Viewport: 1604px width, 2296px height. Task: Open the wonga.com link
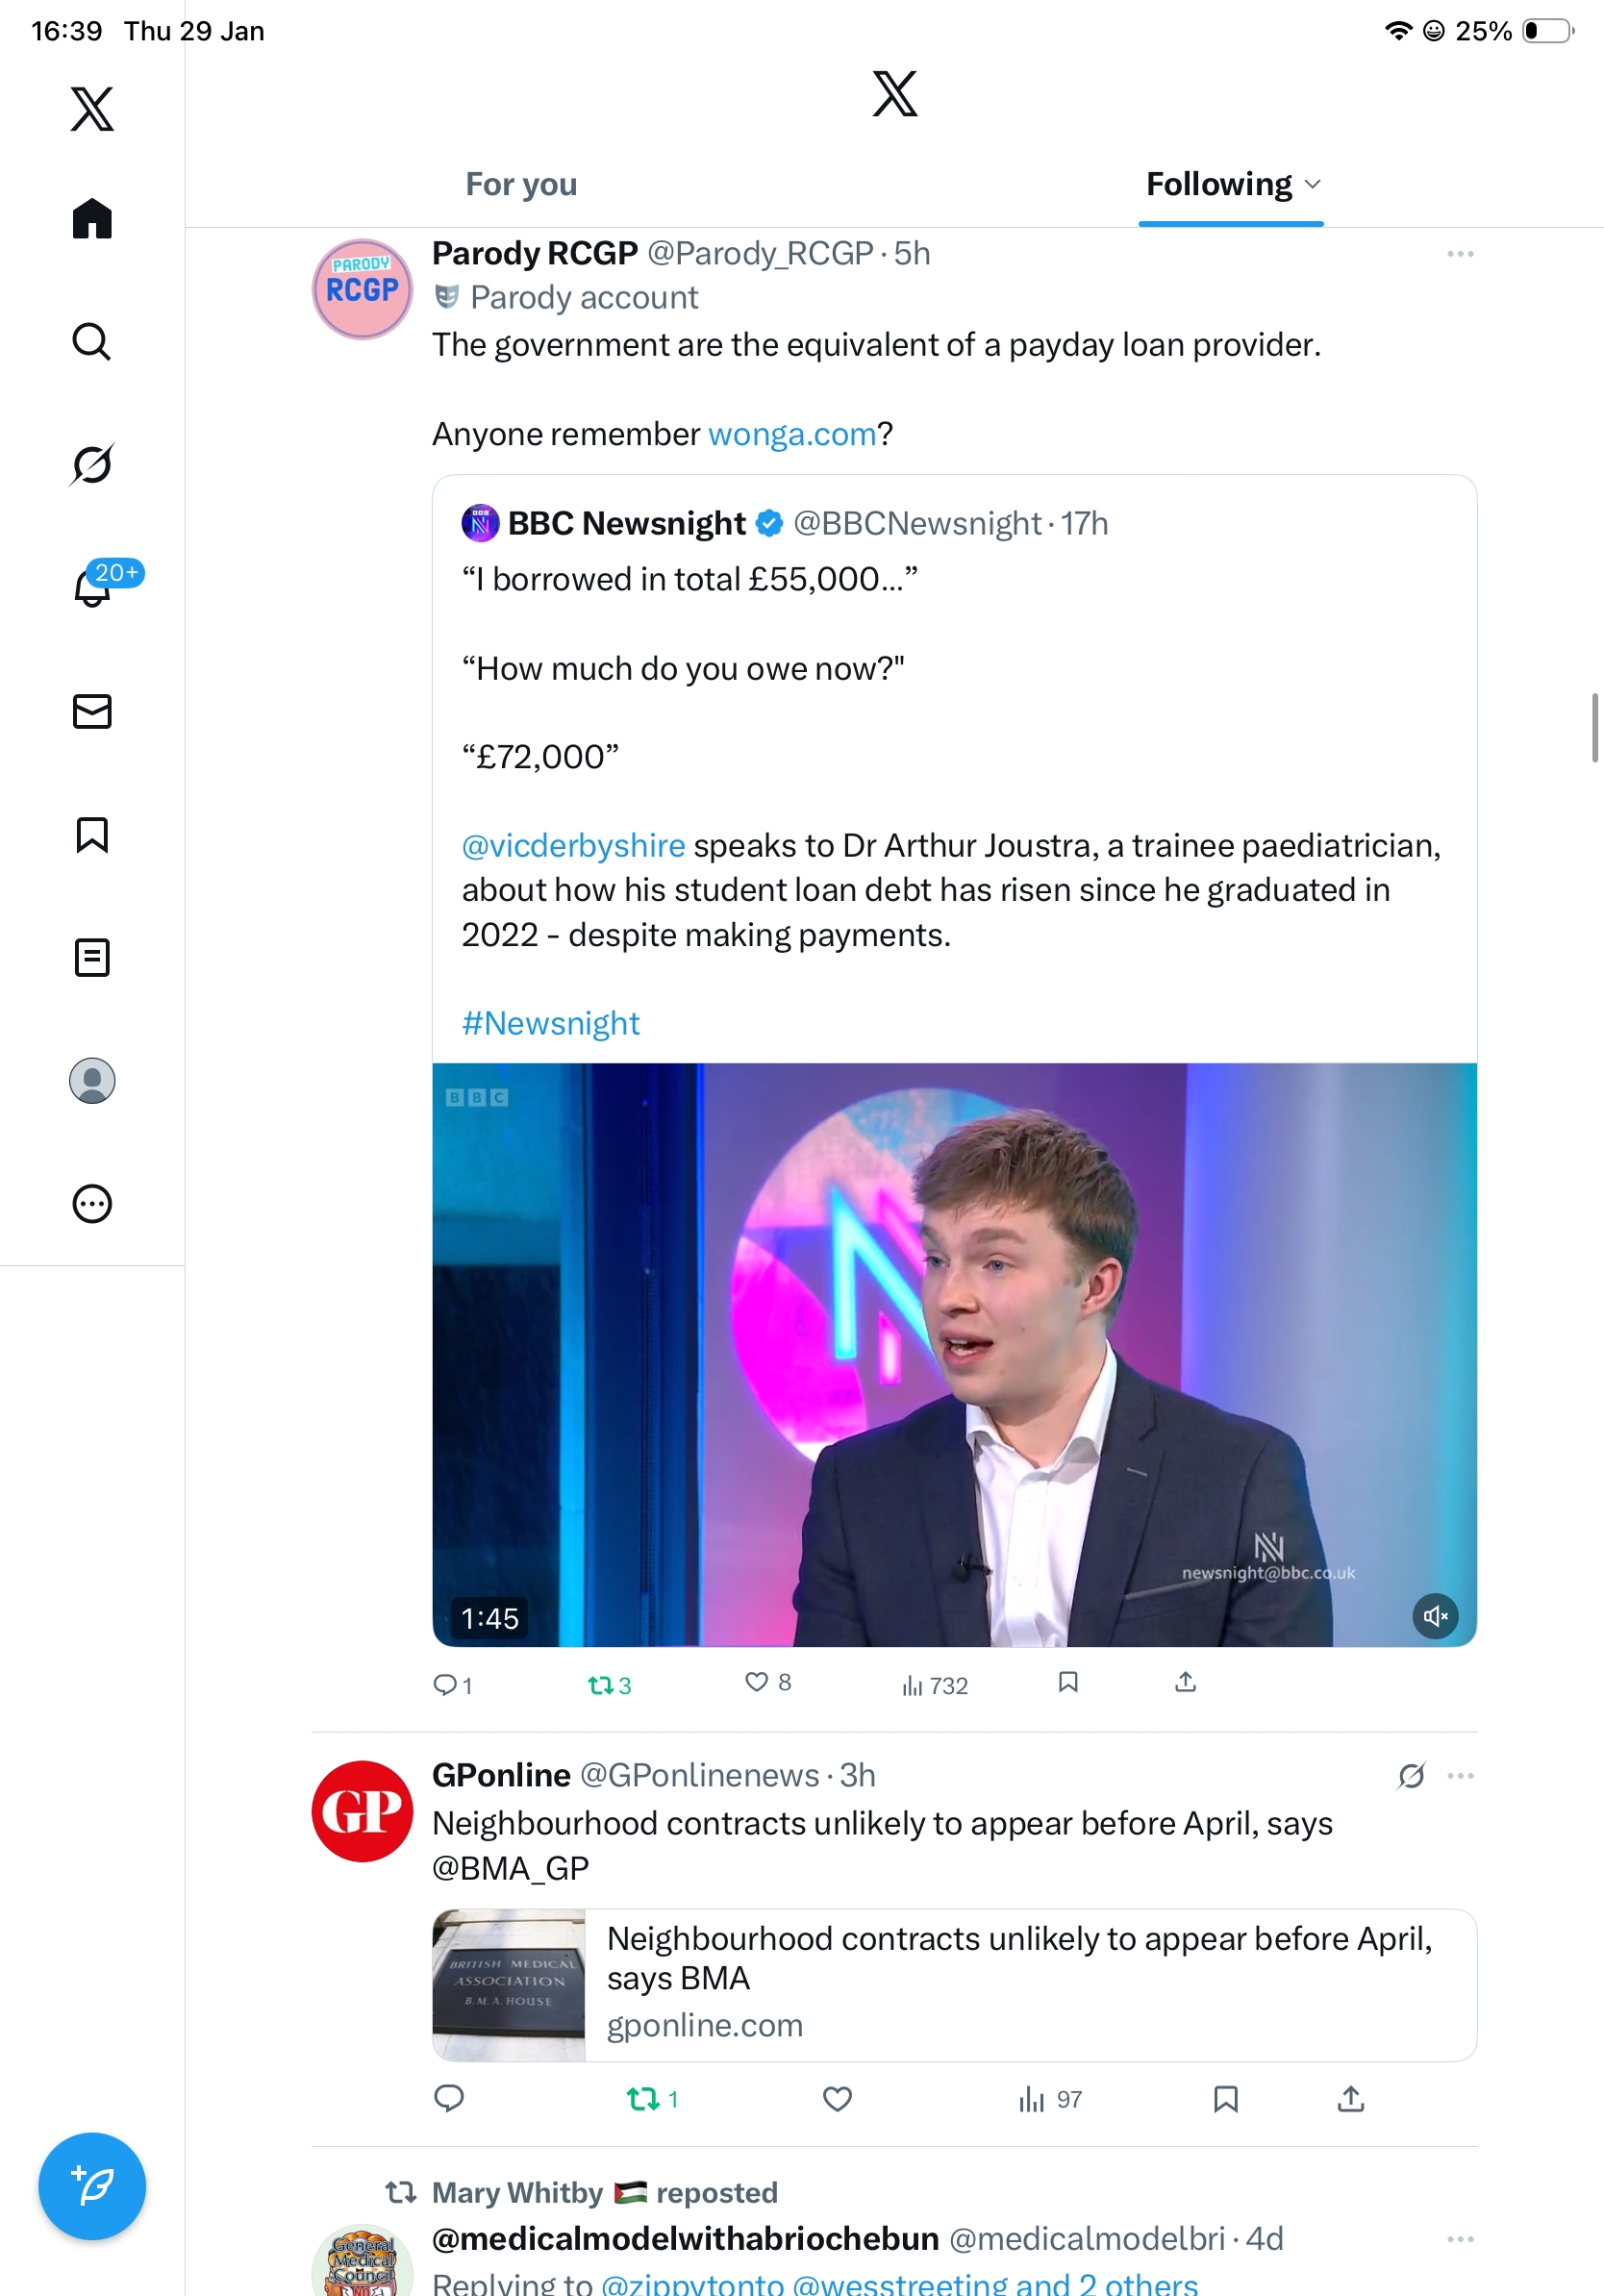coord(792,434)
